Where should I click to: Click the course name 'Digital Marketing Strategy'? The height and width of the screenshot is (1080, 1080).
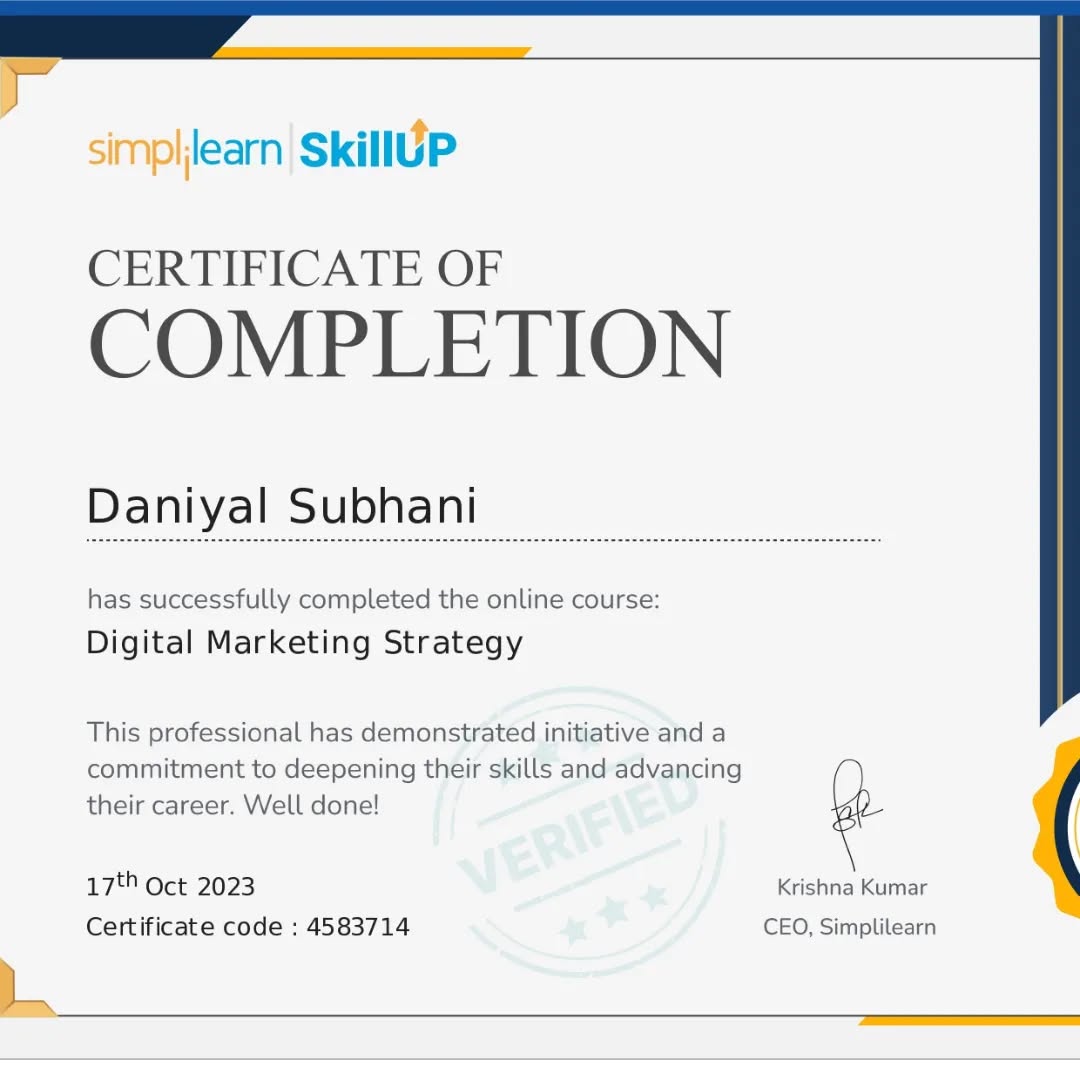[x=304, y=643]
